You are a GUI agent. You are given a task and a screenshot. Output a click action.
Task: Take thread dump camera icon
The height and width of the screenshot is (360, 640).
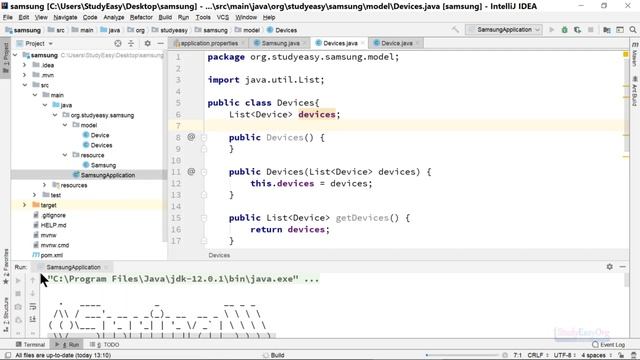click(18, 307)
